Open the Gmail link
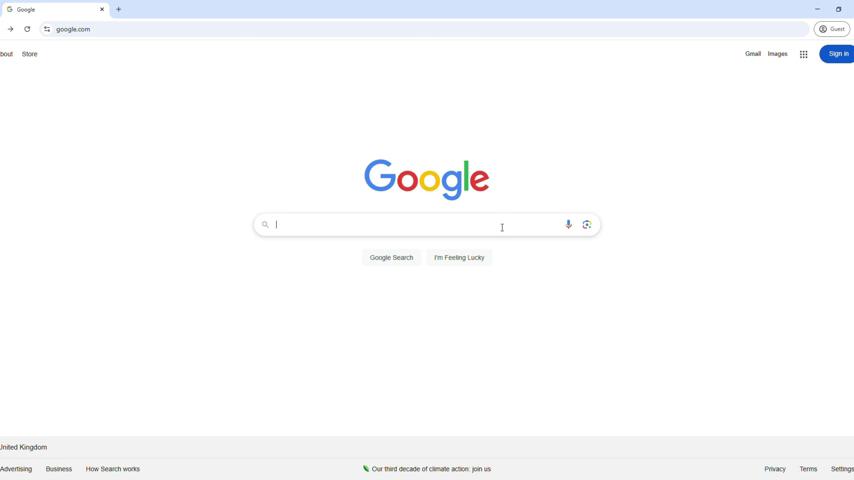Viewport: 854px width, 480px height. point(753,54)
